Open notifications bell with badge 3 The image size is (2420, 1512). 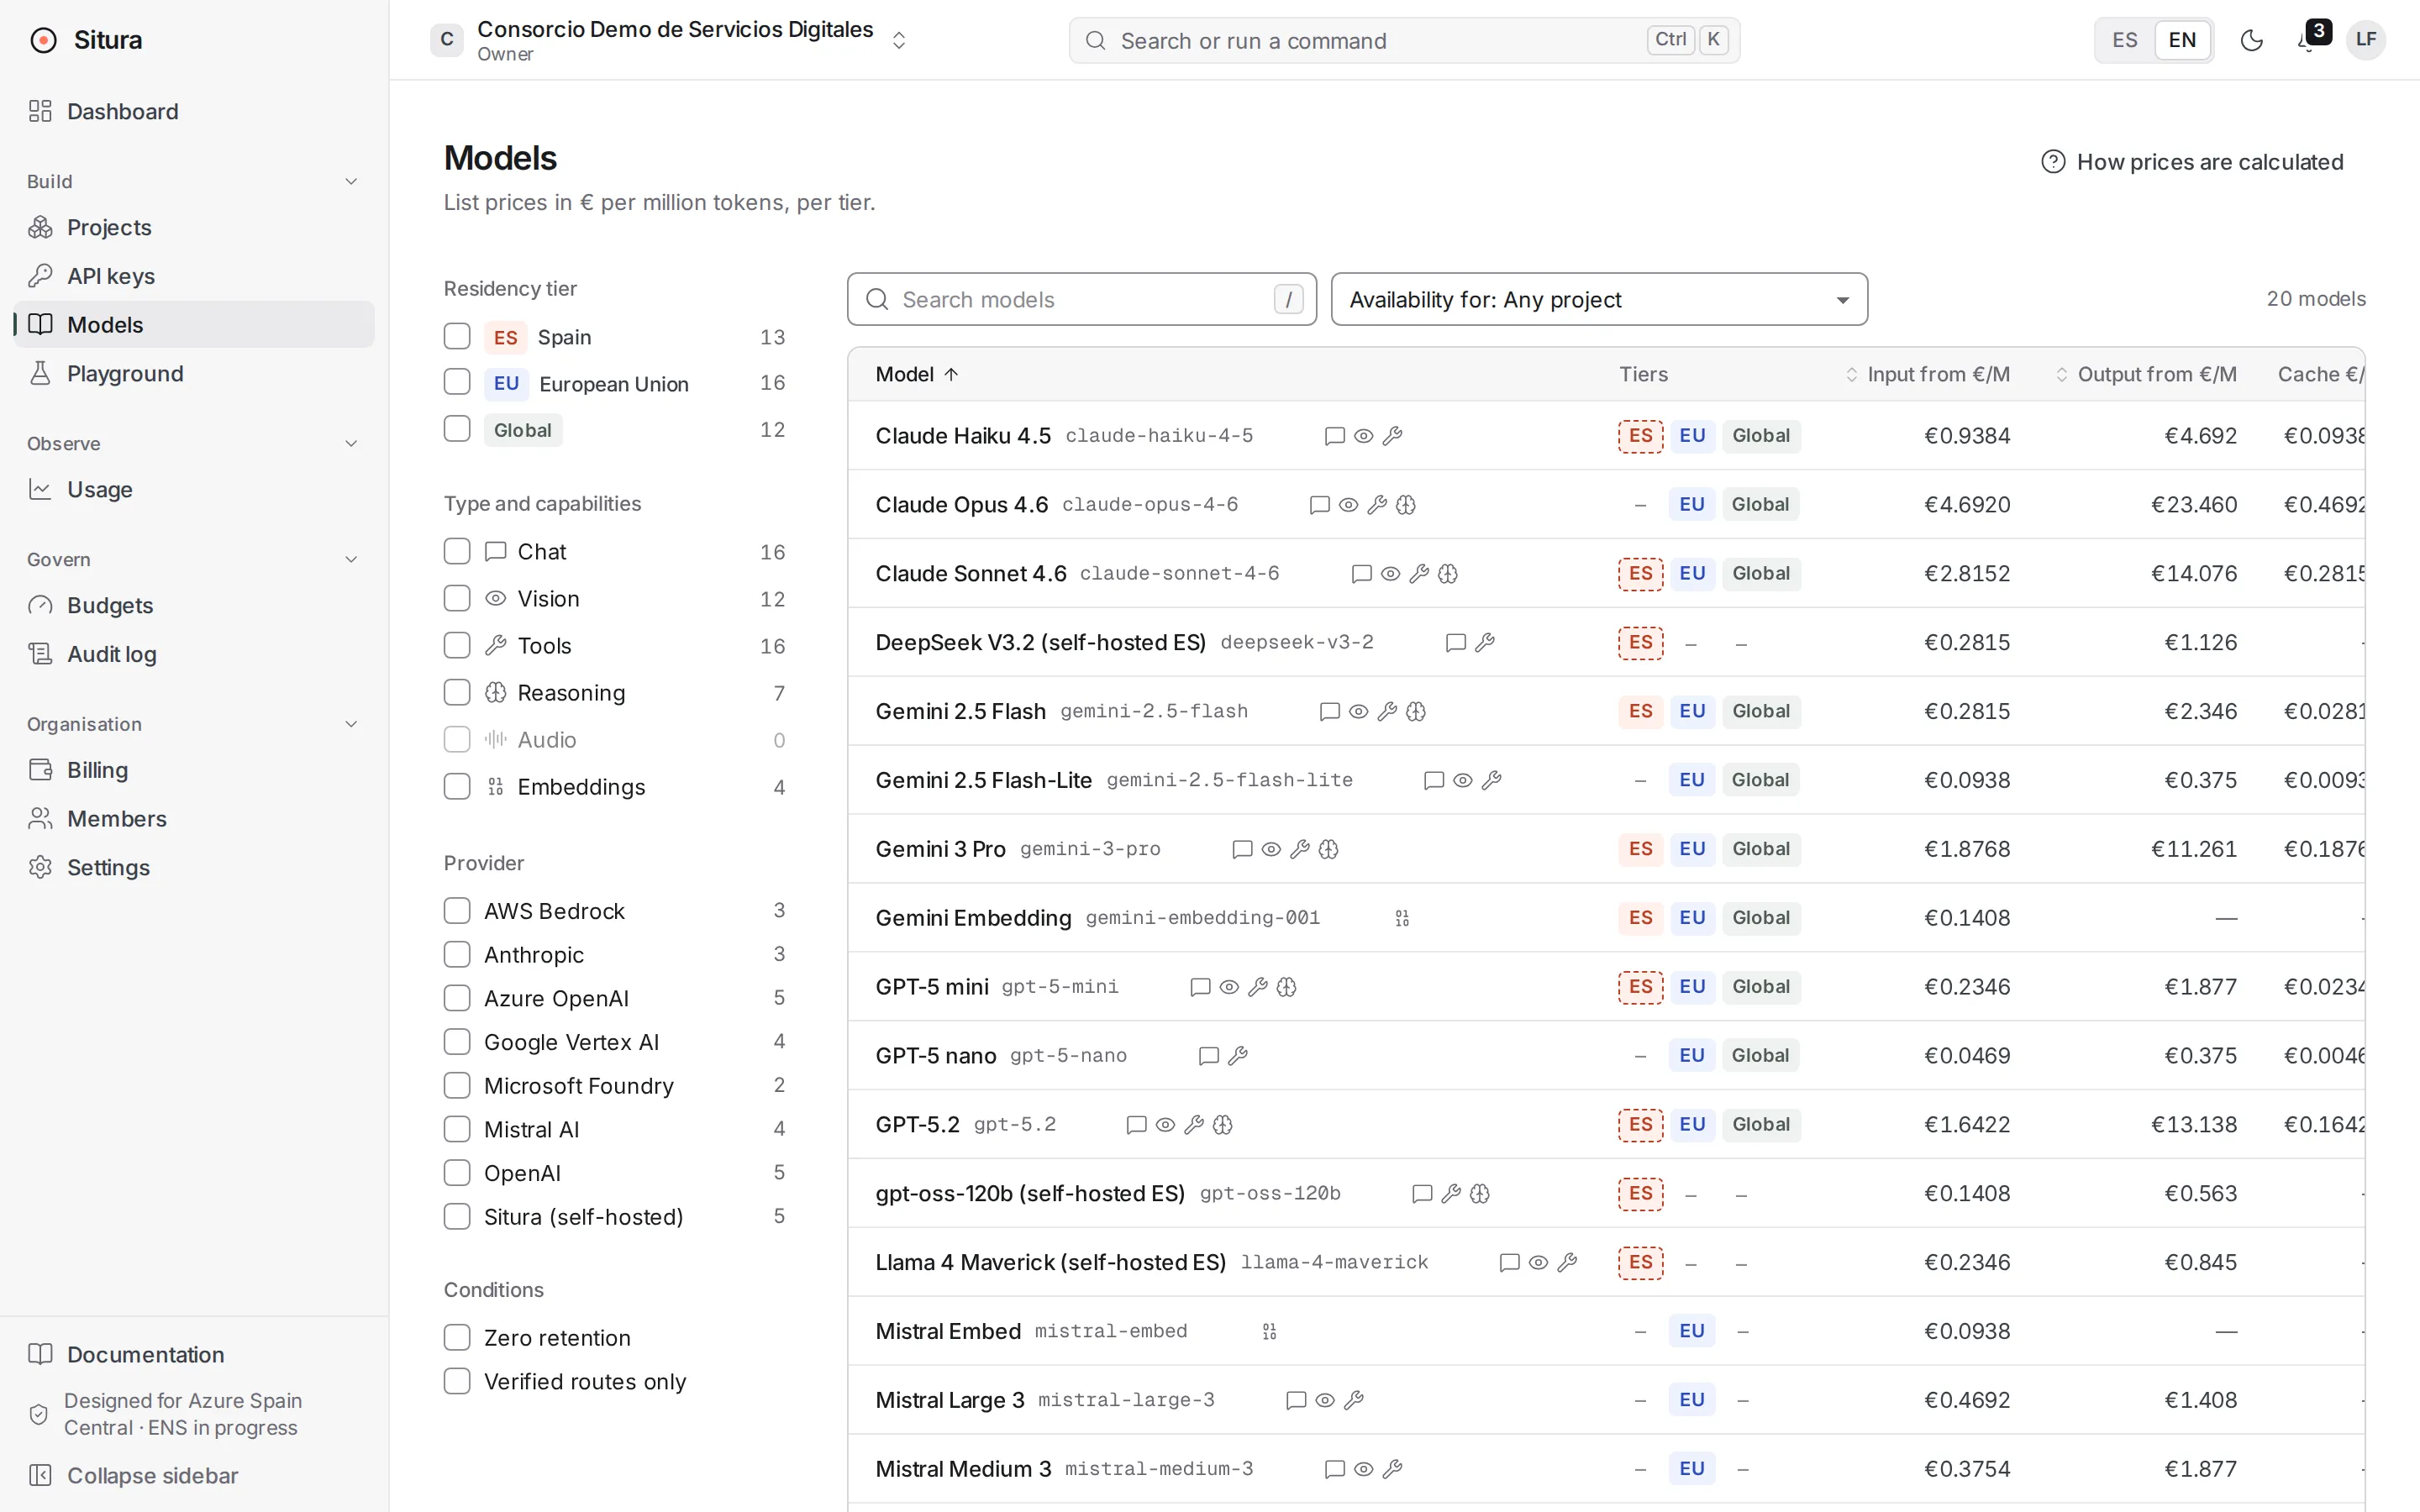(2308, 40)
